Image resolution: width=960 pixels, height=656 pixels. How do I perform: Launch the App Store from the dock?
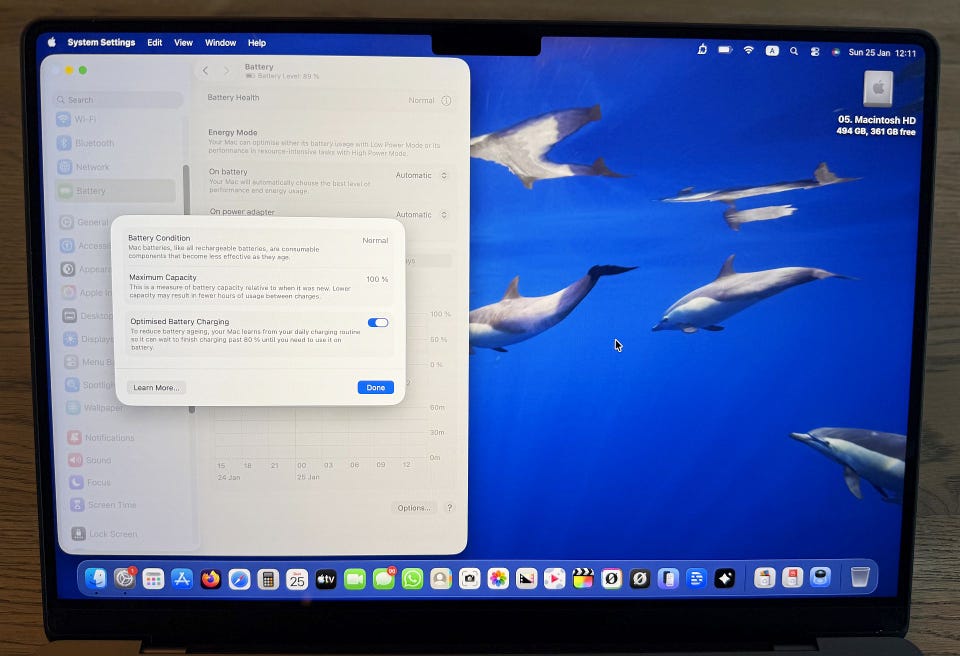(182, 579)
